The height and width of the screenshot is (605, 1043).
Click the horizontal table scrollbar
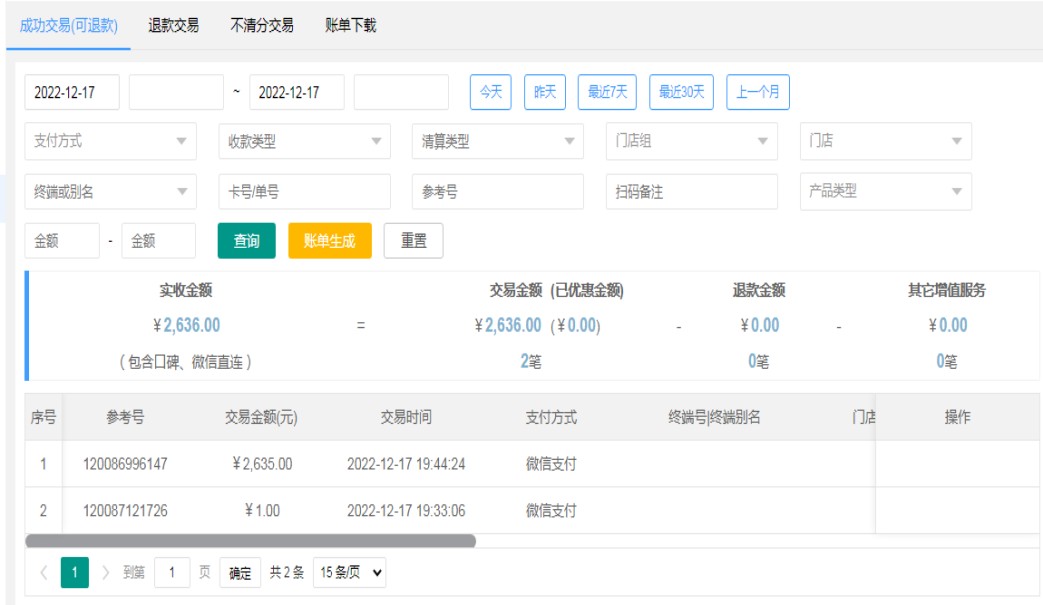pyautogui.click(x=250, y=541)
